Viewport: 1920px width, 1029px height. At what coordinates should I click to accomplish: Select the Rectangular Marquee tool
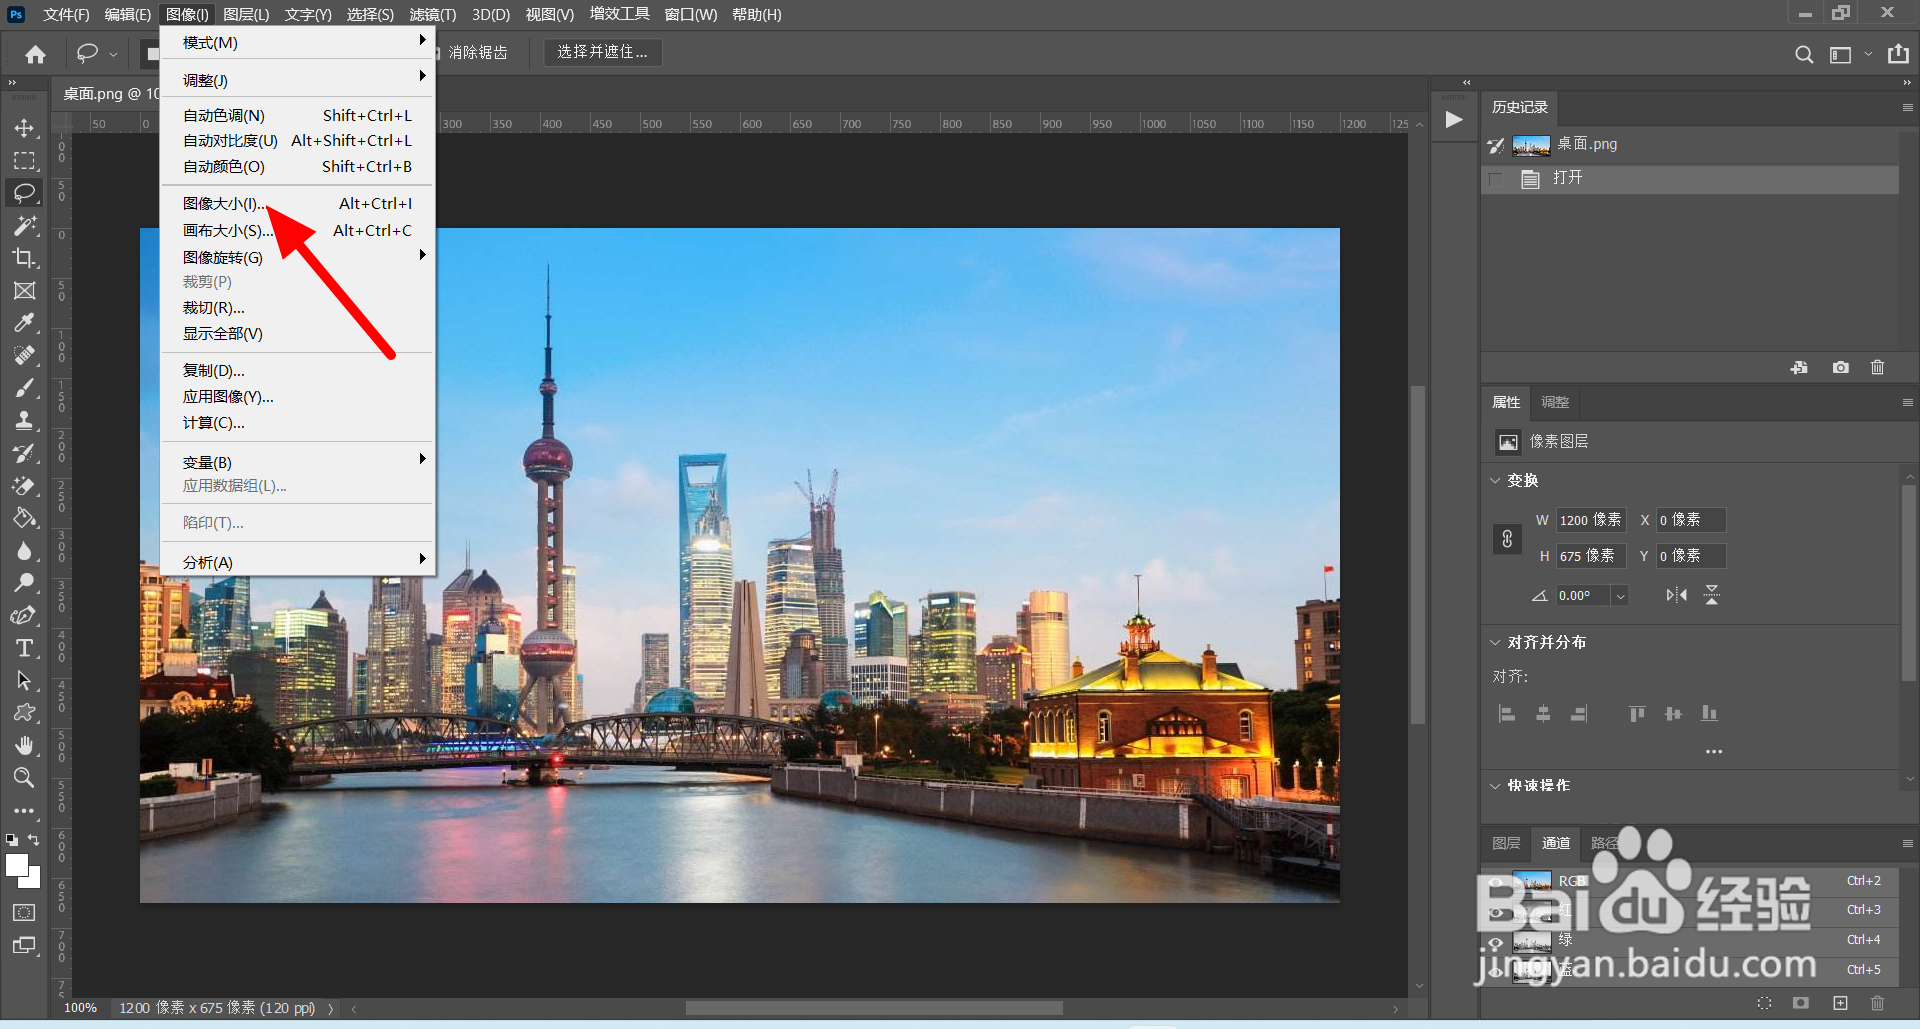pyautogui.click(x=24, y=160)
